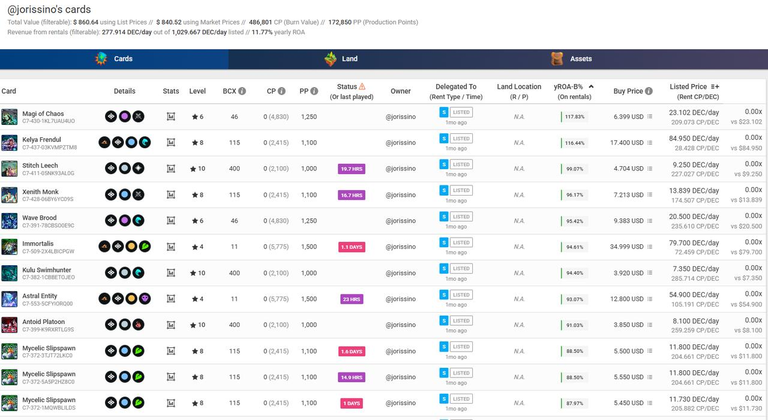Switch to the Cards tab

click(114, 59)
